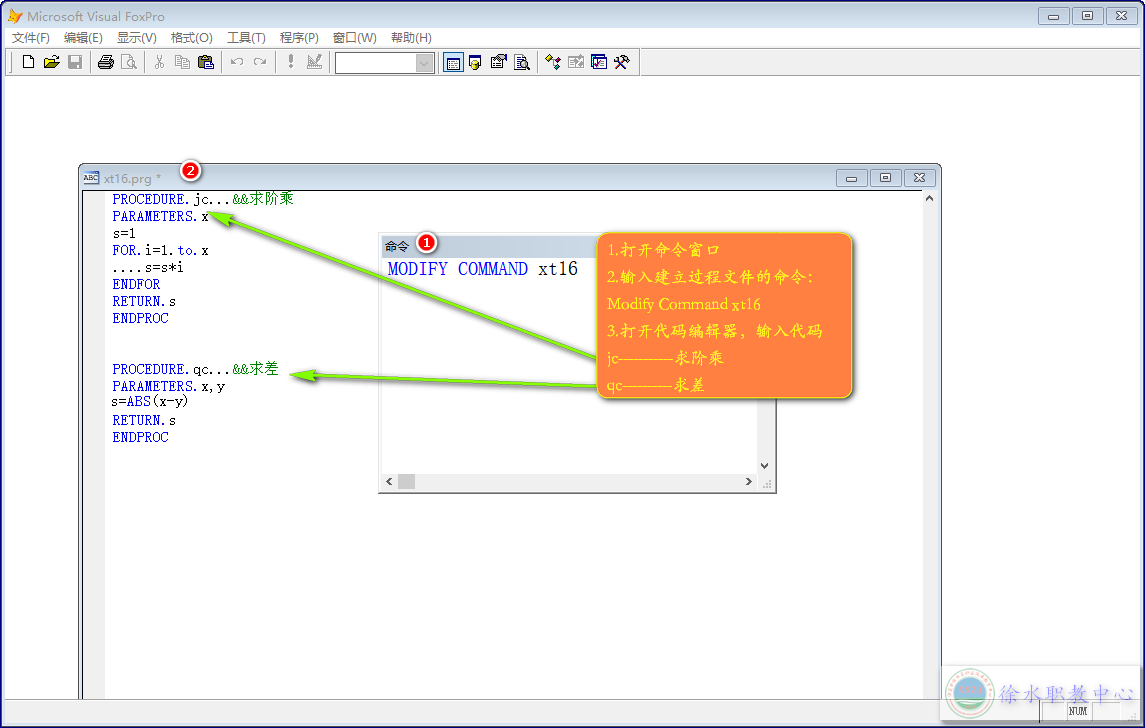Screen dimensions: 1145x728
Task: Open the 帮助(H) menu
Action: (411, 38)
